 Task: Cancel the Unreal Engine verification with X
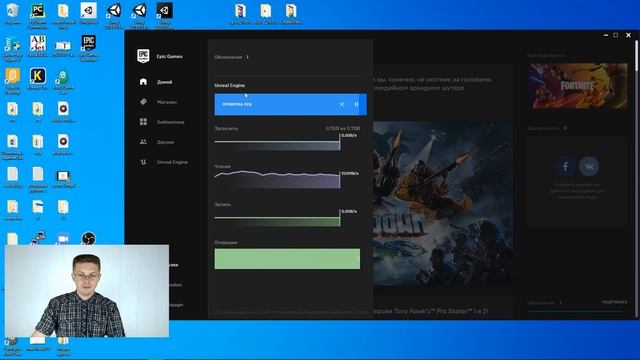click(342, 104)
